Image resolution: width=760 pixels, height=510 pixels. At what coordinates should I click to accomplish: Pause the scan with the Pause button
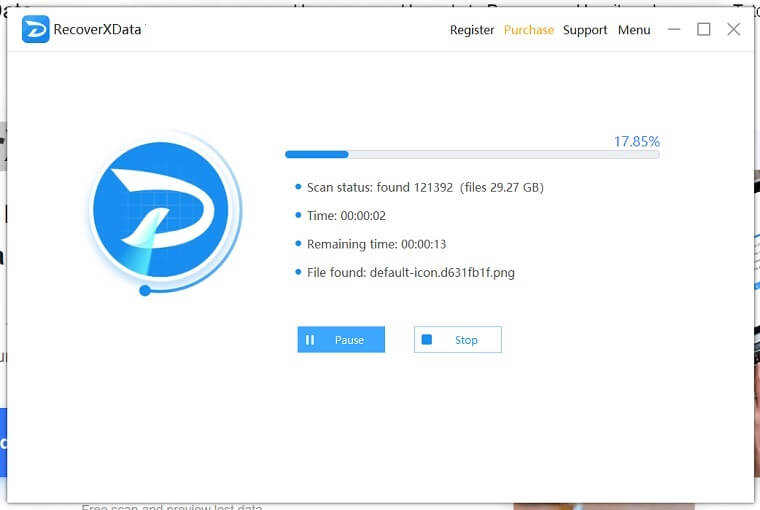click(341, 339)
